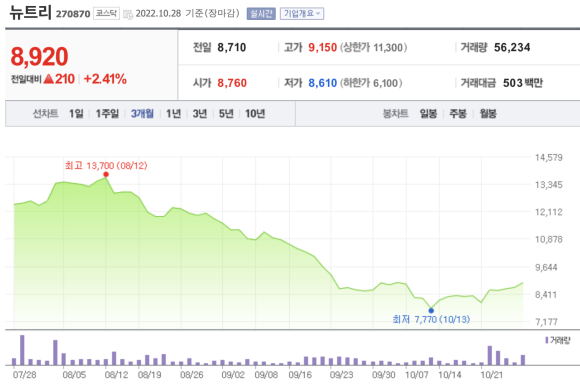Click the red highest price marker dot

106,175
